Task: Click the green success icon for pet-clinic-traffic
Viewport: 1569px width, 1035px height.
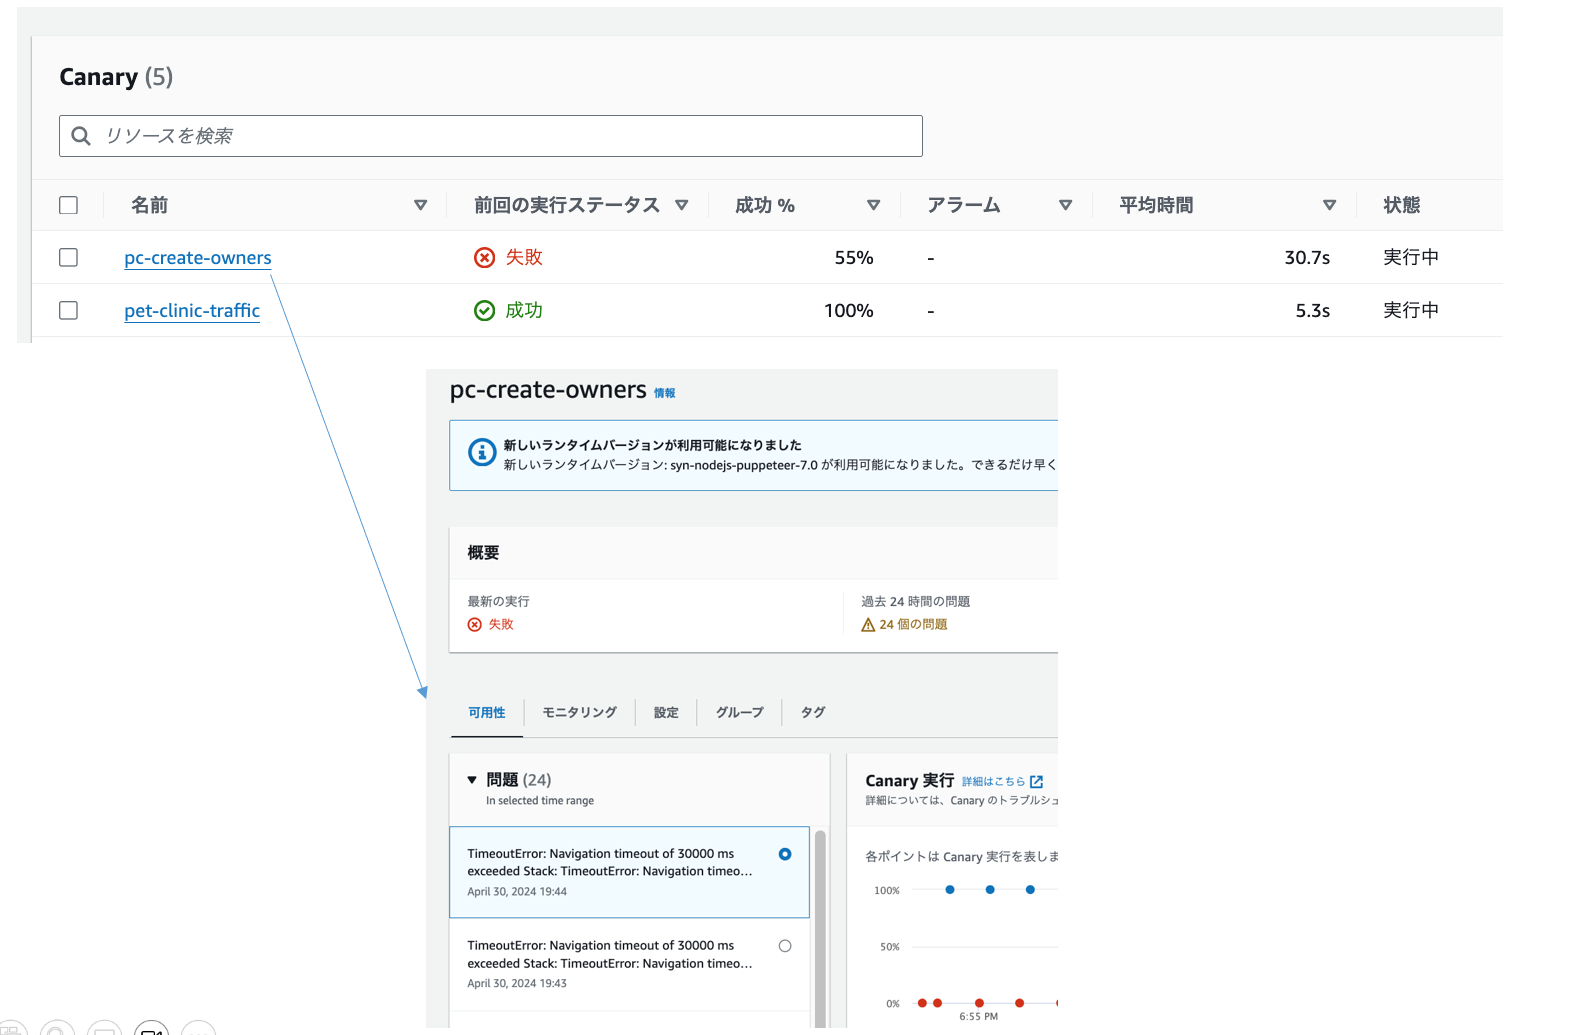Action: tap(484, 311)
